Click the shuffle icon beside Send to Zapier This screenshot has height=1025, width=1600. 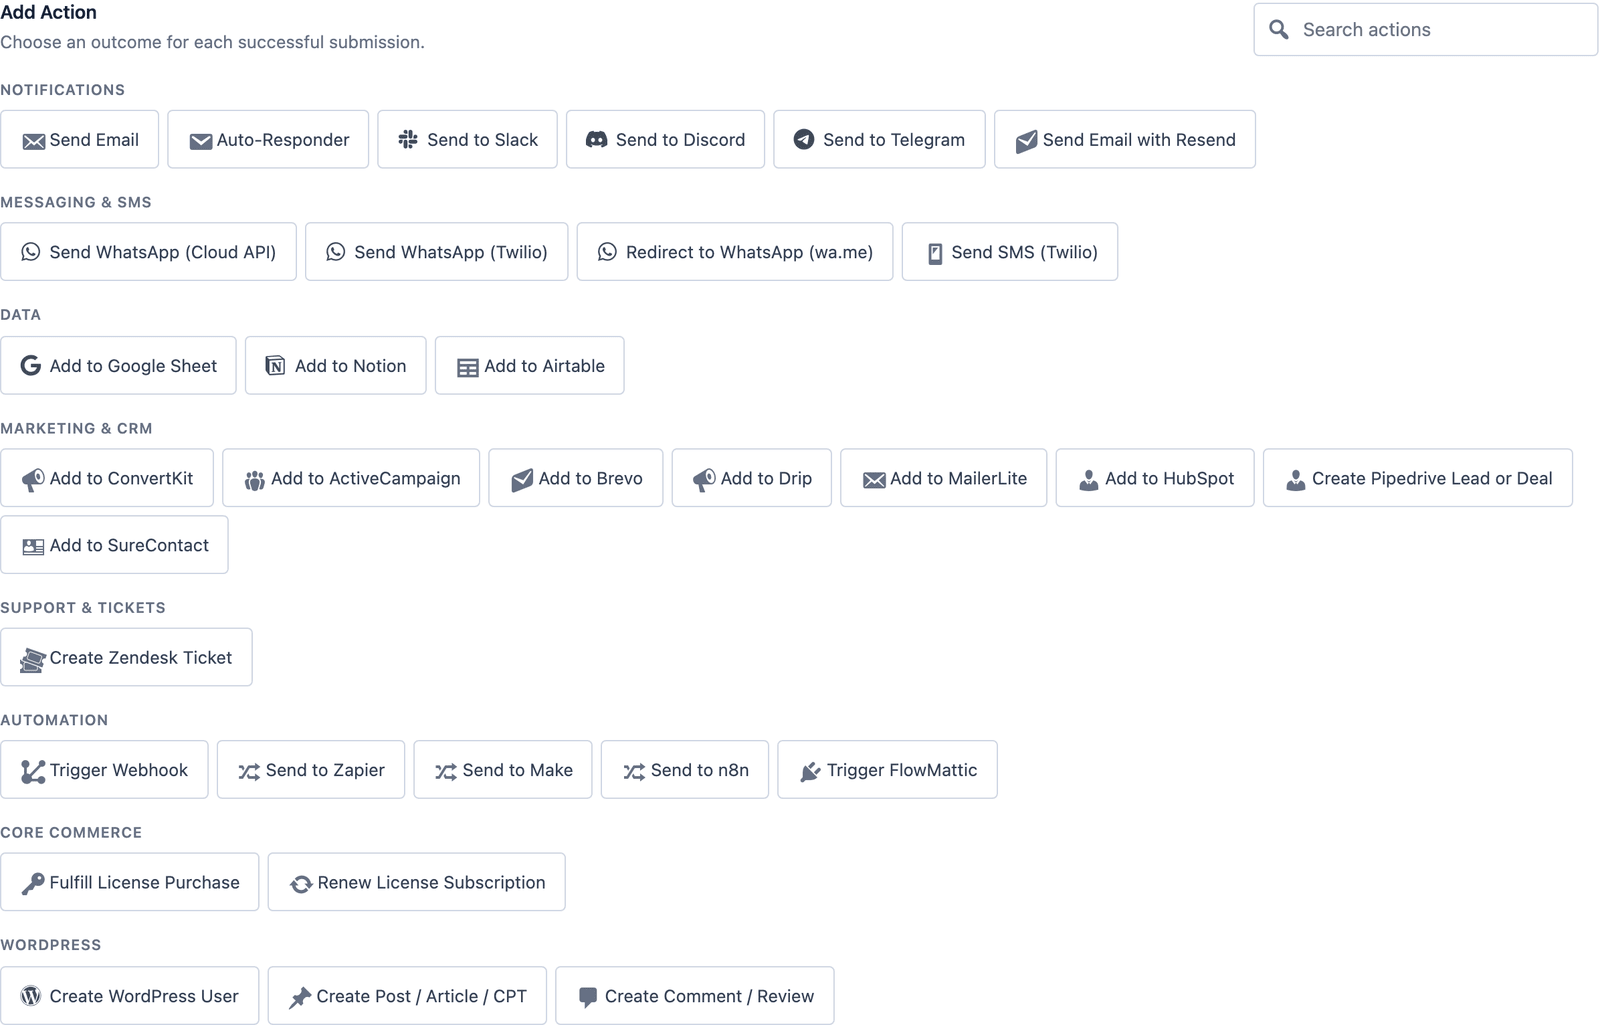(249, 772)
